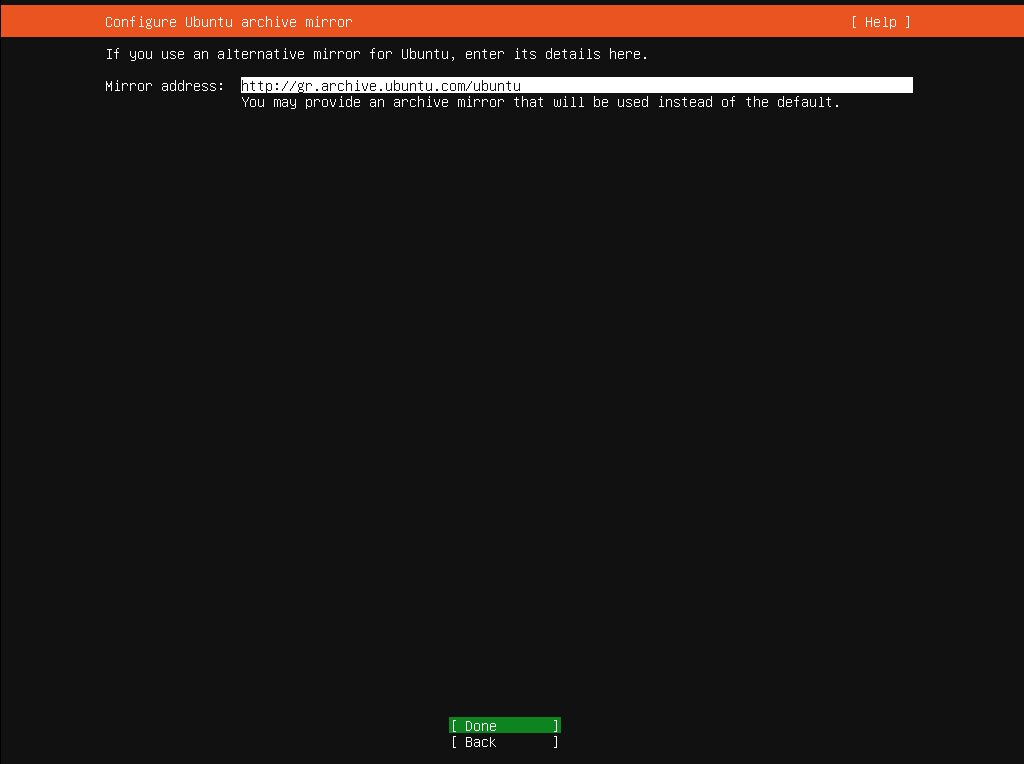Select the http://gr.archive.ubuntu.com/ubuntu text
This screenshot has height=764, width=1024.
tap(380, 85)
